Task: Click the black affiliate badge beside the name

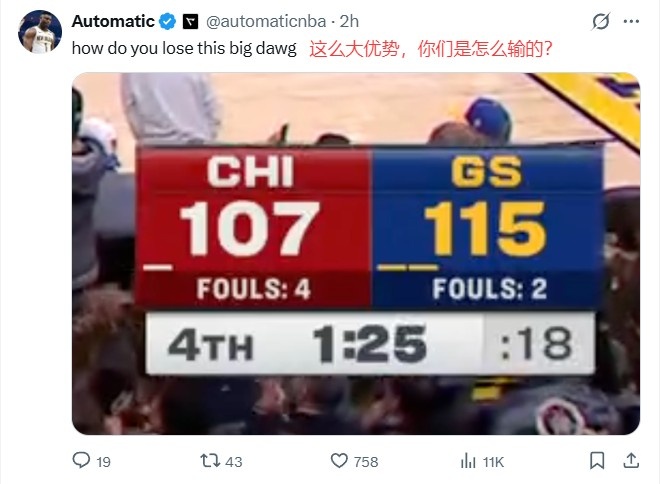Action: tap(190, 21)
